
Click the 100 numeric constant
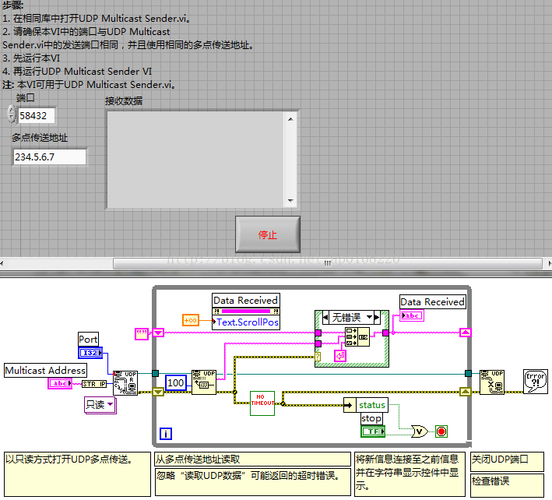(x=175, y=383)
